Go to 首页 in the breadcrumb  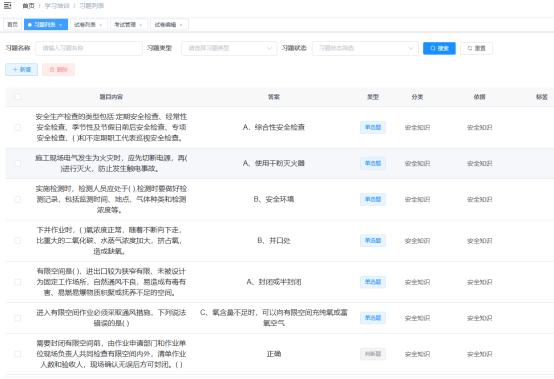pos(28,6)
